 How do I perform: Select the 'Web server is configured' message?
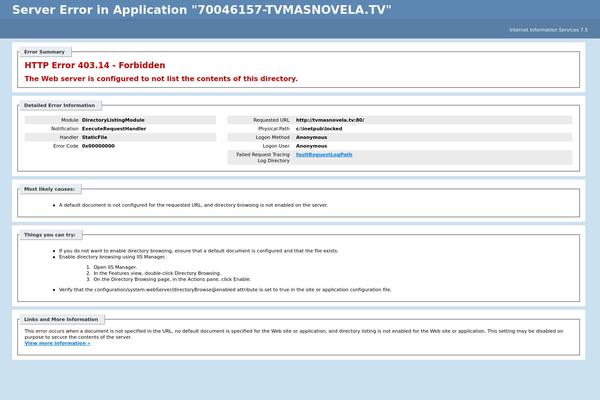point(161,79)
